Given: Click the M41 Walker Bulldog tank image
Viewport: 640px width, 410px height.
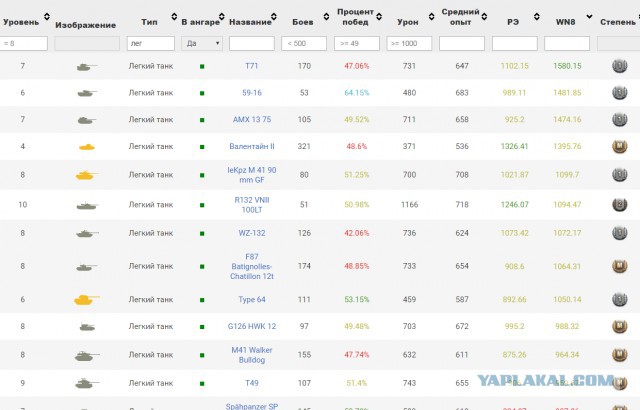Looking at the screenshot, I should 87,355.
